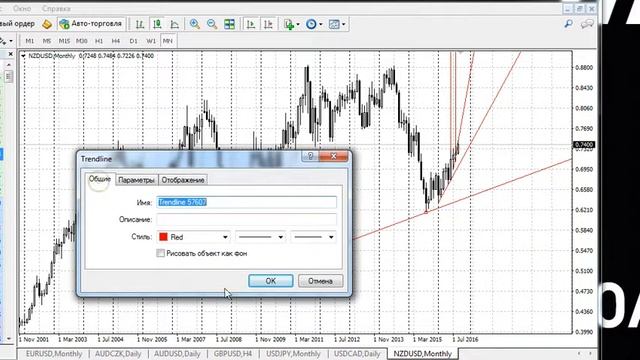The width and height of the screenshot is (640, 360).
Task: Expand the indicators dropdown arrow
Action: 298,24
